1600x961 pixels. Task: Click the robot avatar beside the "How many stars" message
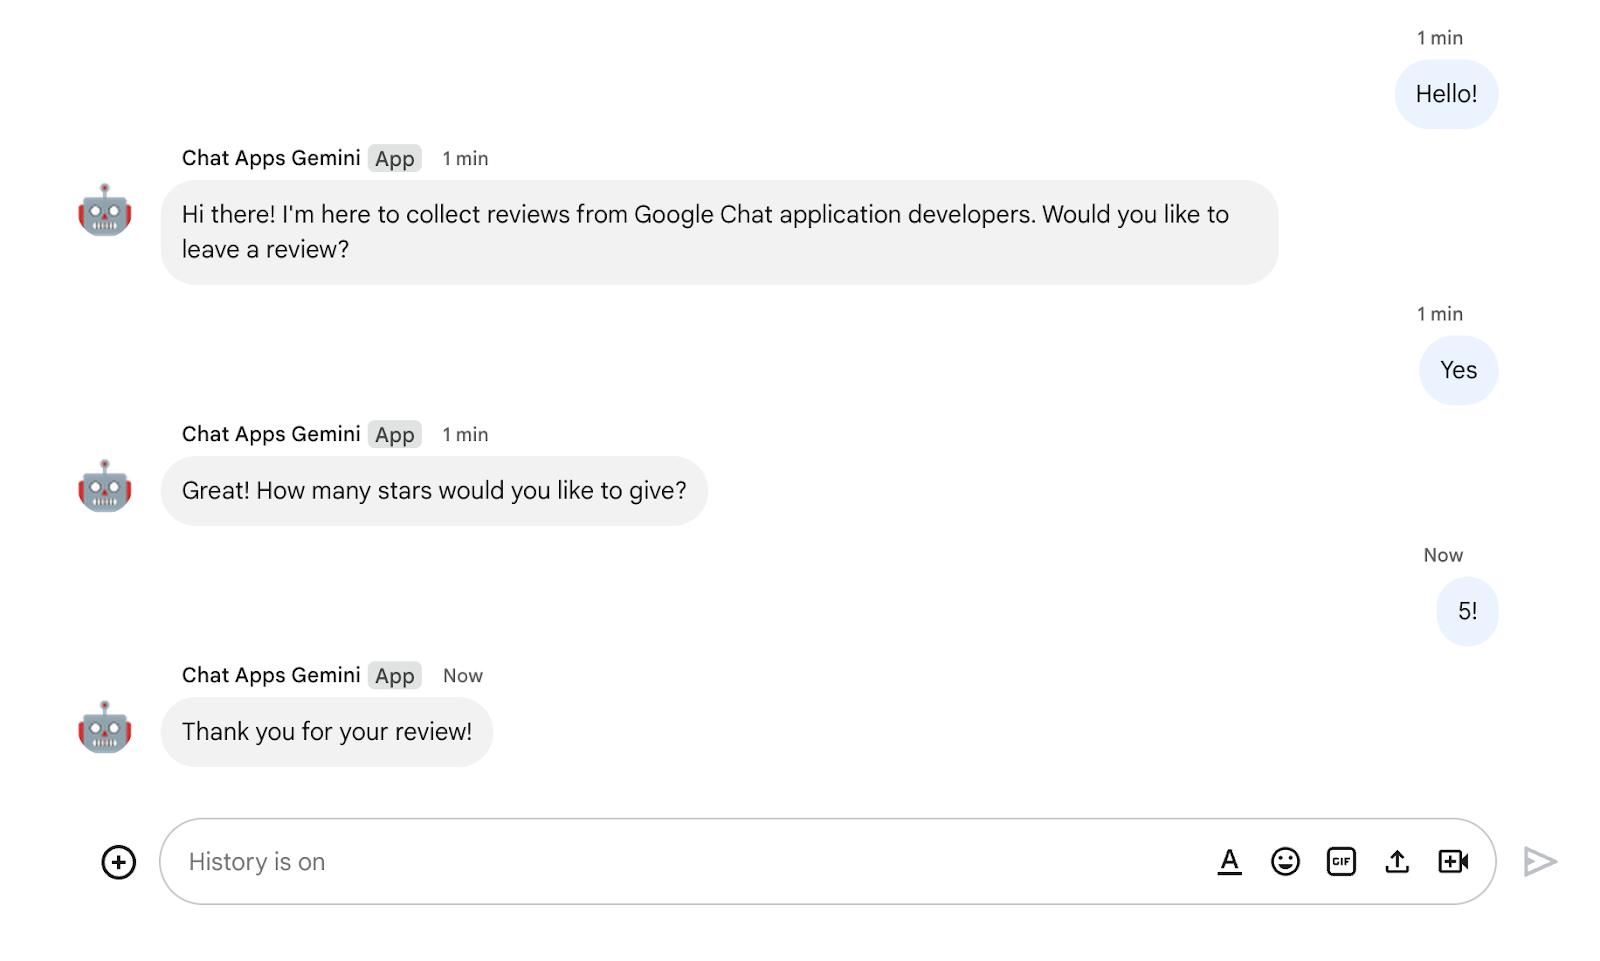pos(105,487)
